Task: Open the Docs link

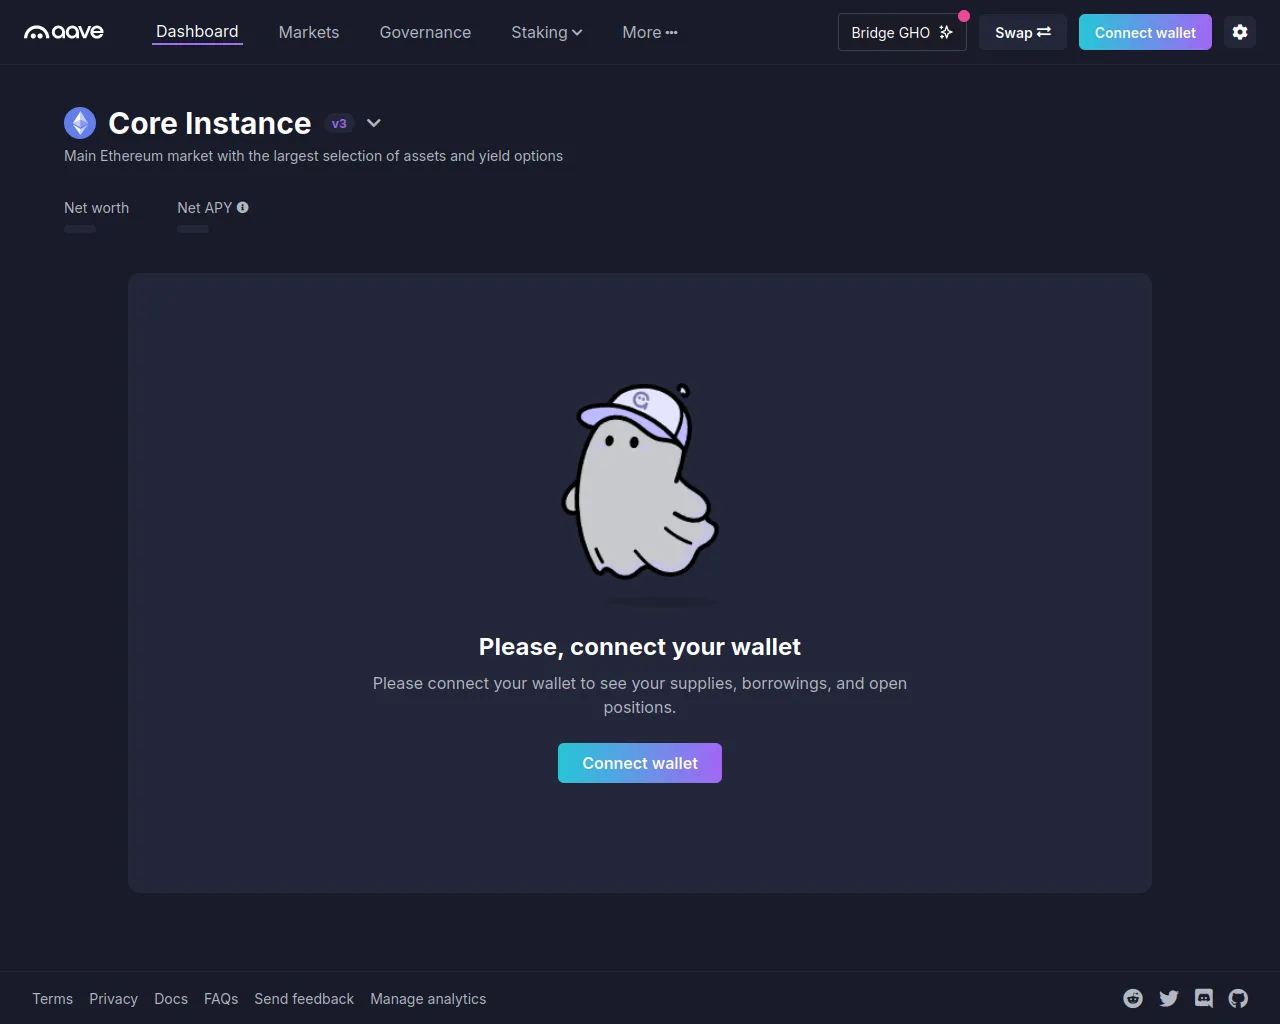Action: point(171,999)
